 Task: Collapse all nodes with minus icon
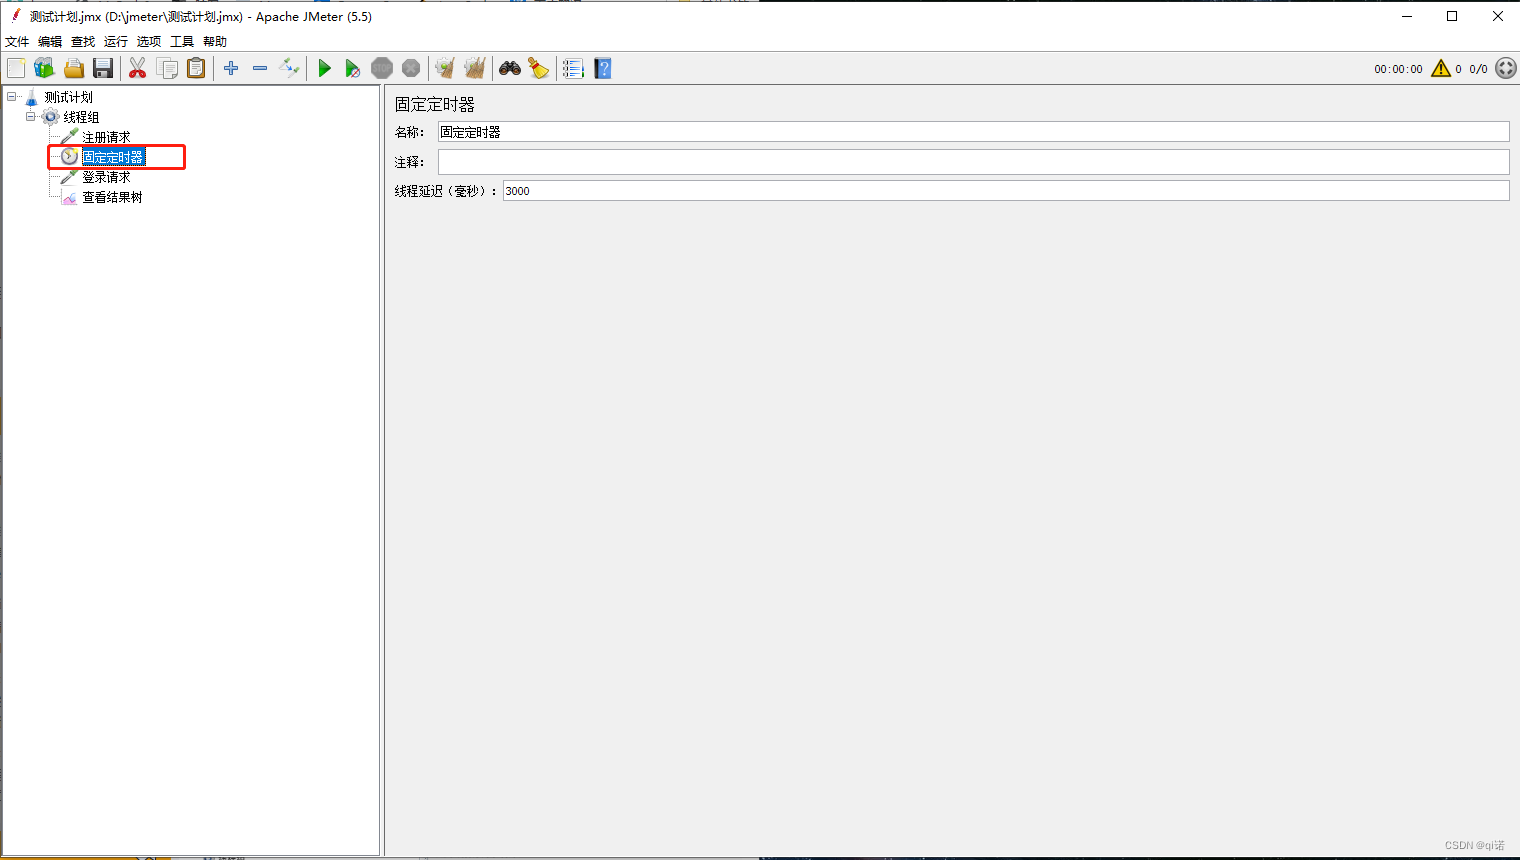(x=260, y=68)
